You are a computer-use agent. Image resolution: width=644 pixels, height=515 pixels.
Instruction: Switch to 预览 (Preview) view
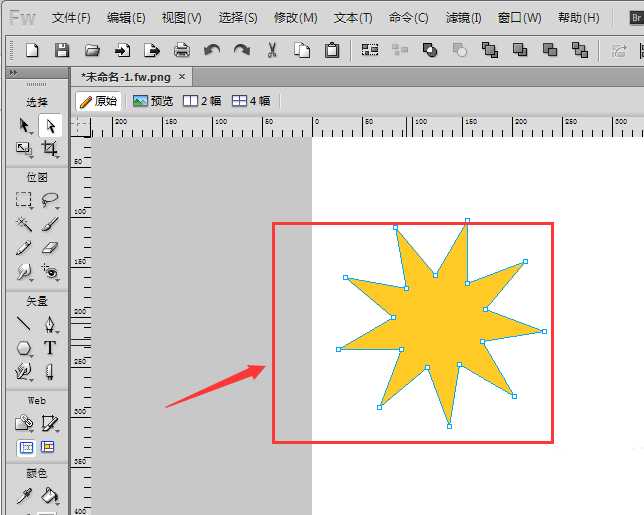[153, 101]
